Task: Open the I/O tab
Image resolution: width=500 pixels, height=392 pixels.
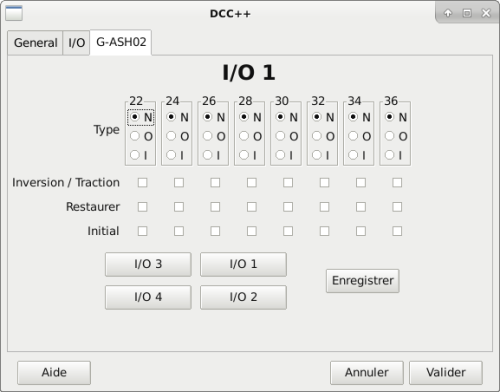Action: click(x=77, y=43)
